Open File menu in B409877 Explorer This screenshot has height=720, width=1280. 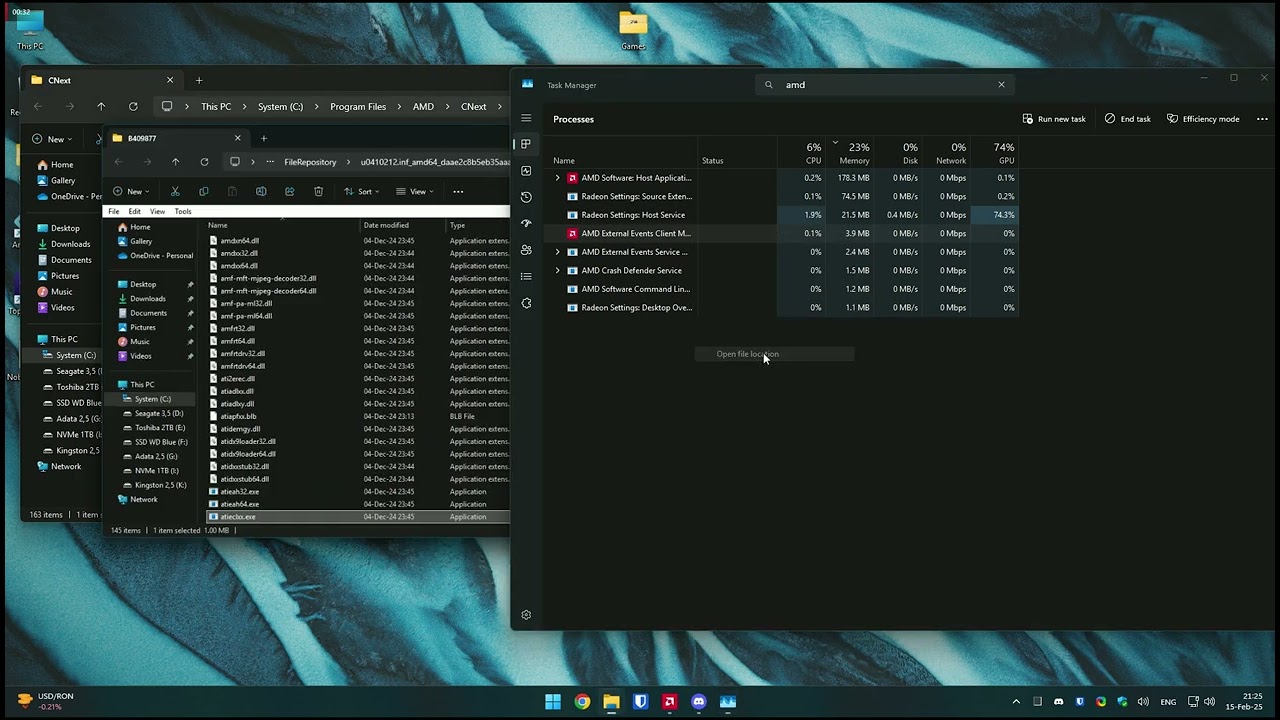114,211
